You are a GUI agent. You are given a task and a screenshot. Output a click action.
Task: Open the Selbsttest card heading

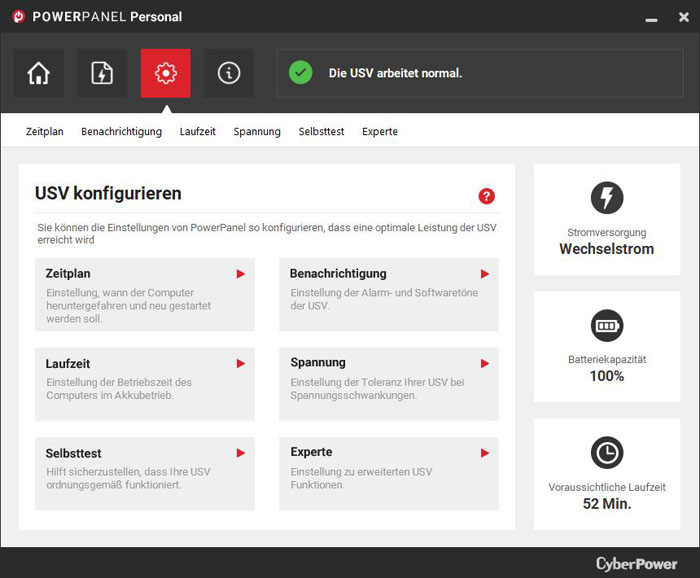74,453
